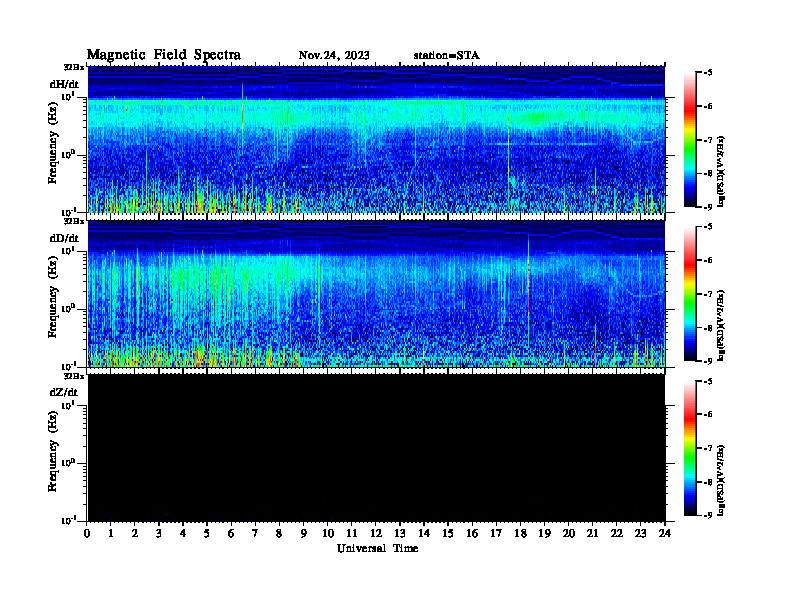Click hour 14 on the Universal Time axis
The width and height of the screenshot is (792, 612).
(x=424, y=534)
